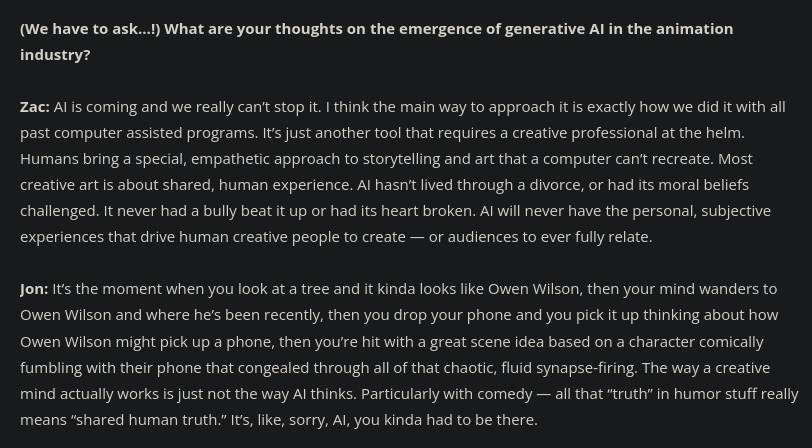
Task: Click the word "challenged." in Zac's answer
Action: pos(59,211)
